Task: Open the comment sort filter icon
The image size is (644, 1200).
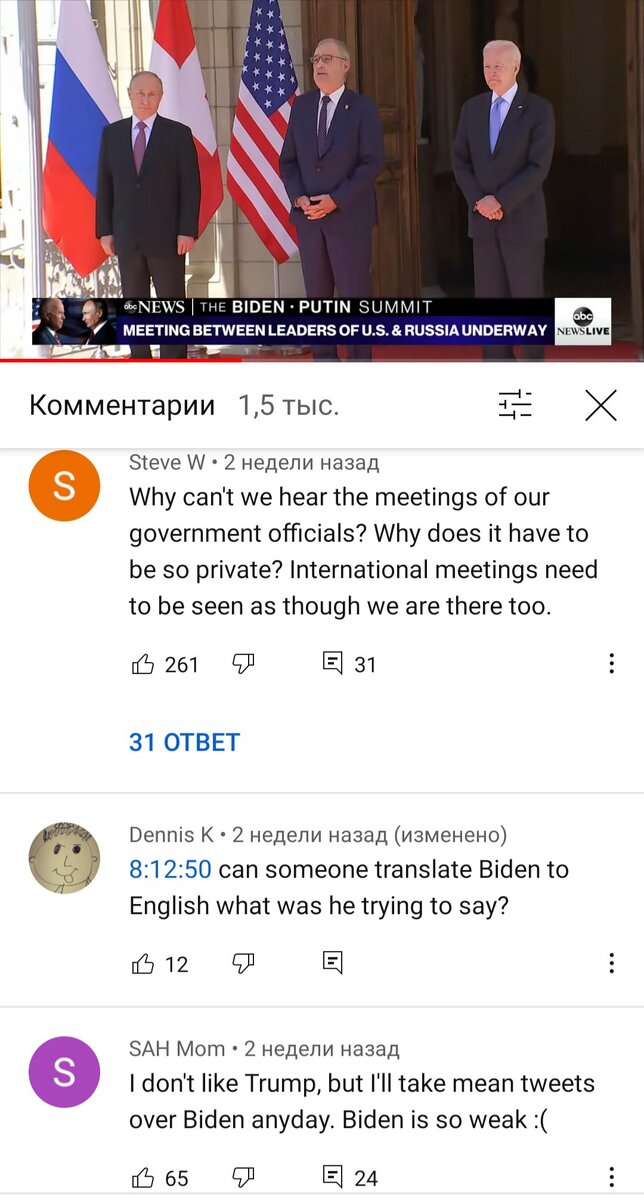Action: click(x=516, y=405)
